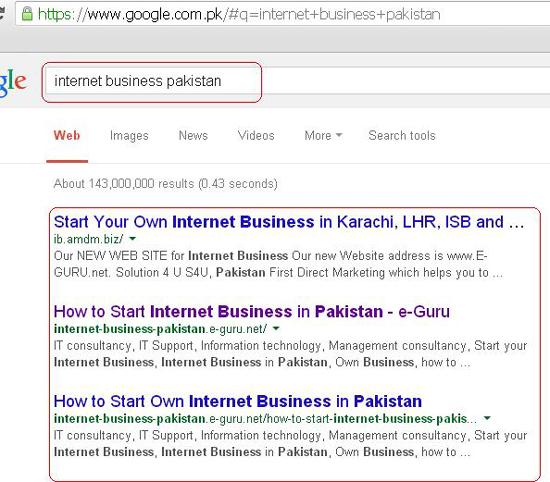
Task: Expand the More search menu
Action: click(x=323, y=135)
